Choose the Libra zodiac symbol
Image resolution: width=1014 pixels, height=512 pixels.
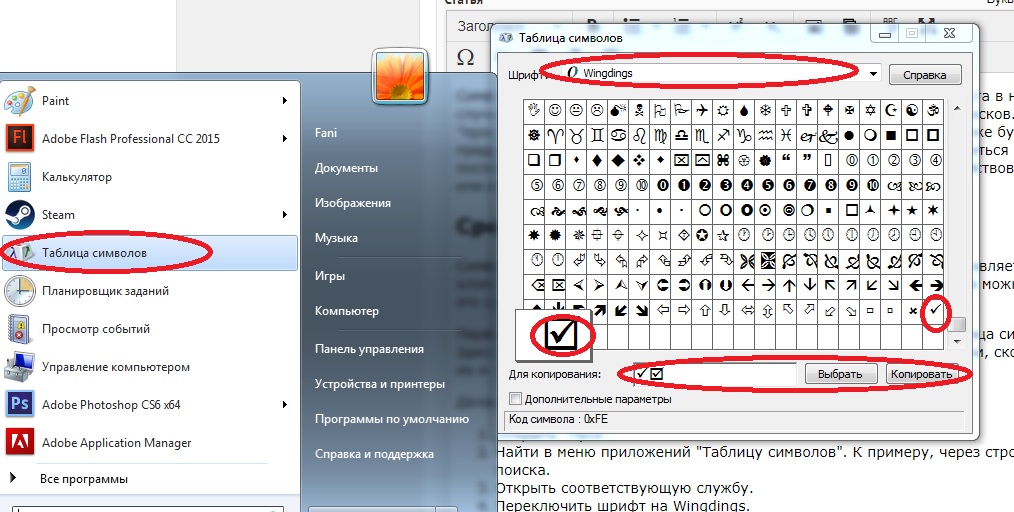(x=681, y=136)
